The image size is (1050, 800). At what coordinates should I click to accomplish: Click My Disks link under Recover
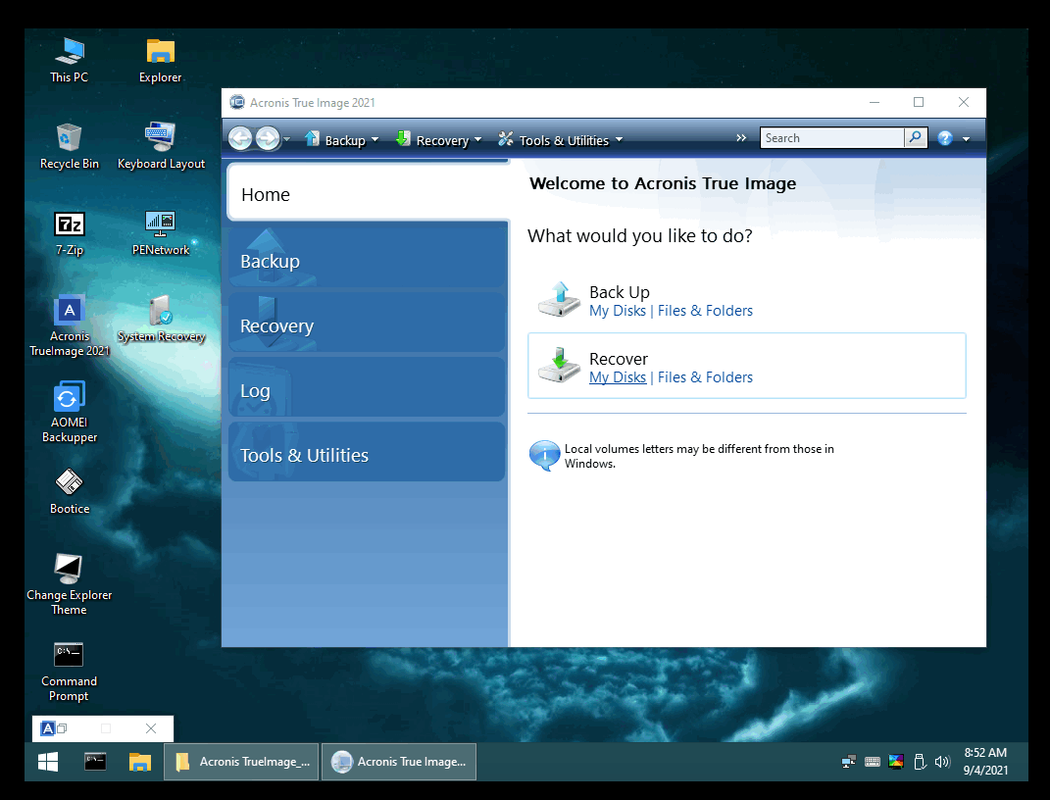point(617,377)
